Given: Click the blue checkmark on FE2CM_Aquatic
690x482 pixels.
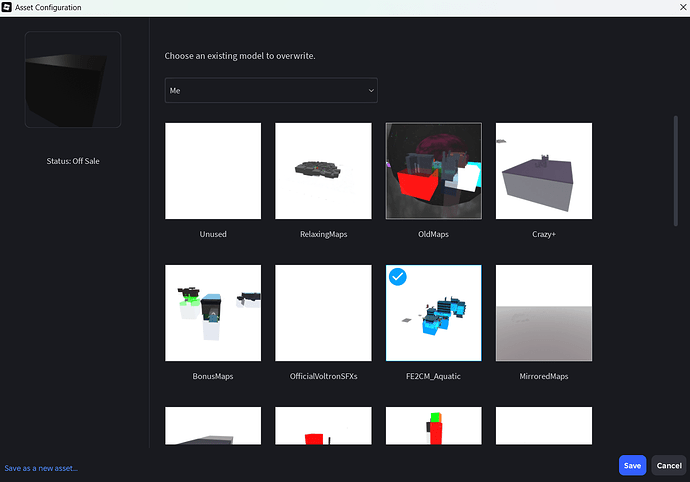Looking at the screenshot, I should click(398, 277).
